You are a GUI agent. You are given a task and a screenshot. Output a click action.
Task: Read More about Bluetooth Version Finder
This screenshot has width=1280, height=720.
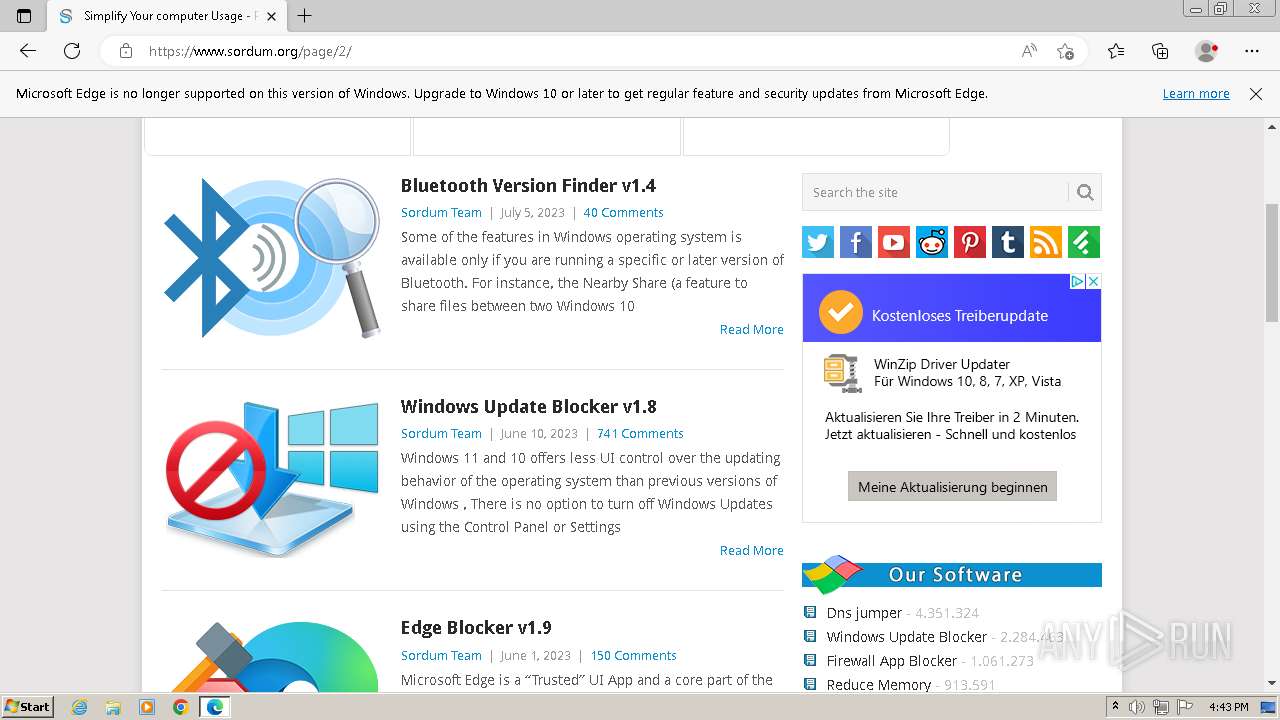pyautogui.click(x=752, y=329)
